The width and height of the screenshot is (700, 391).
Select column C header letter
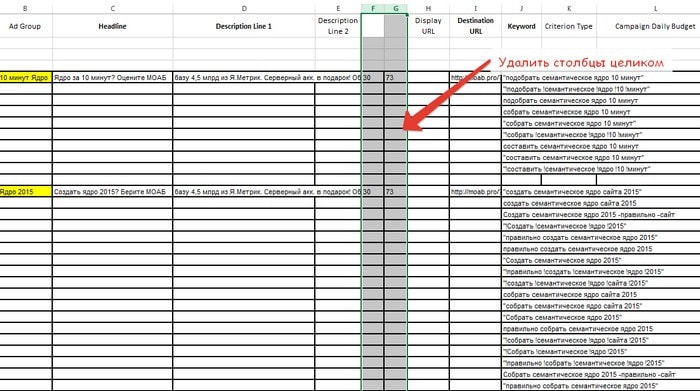coord(112,8)
